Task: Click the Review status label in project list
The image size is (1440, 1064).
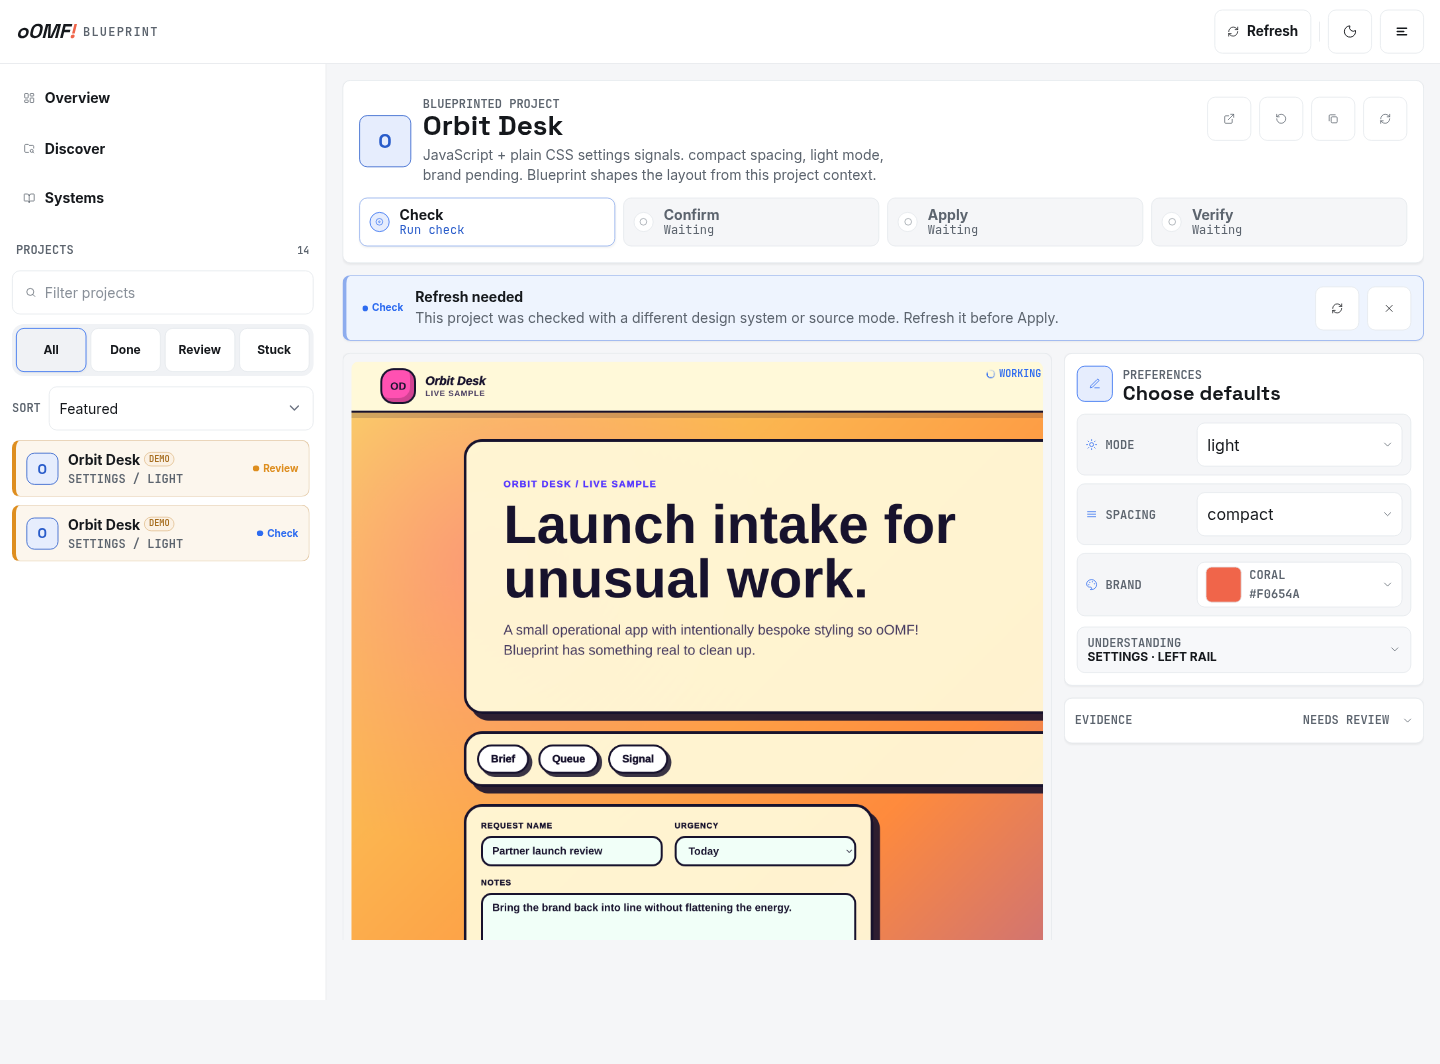Action: (276, 469)
